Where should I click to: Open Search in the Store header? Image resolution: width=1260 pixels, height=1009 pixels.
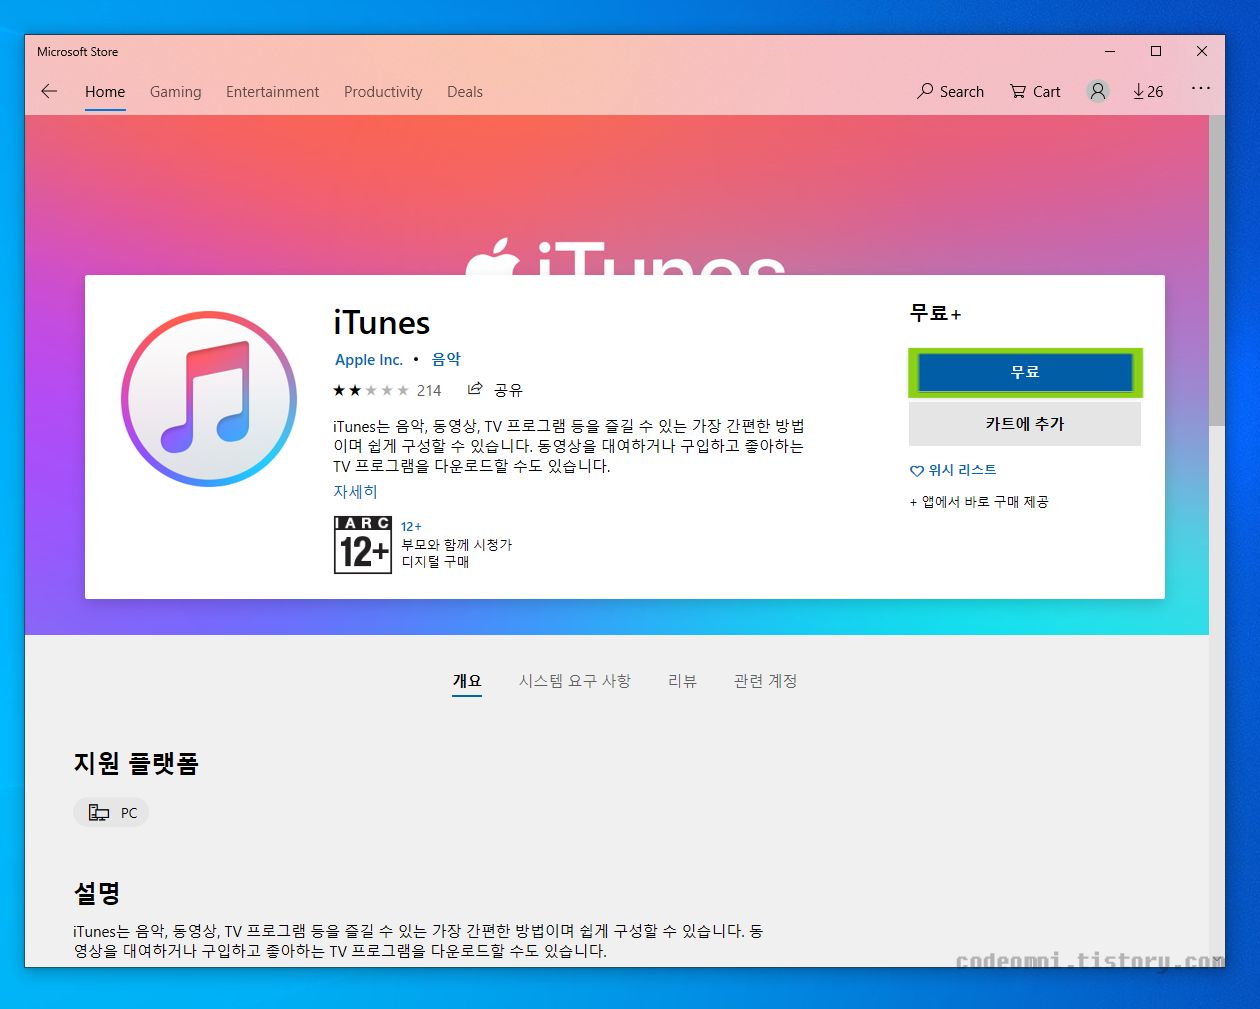pos(950,91)
